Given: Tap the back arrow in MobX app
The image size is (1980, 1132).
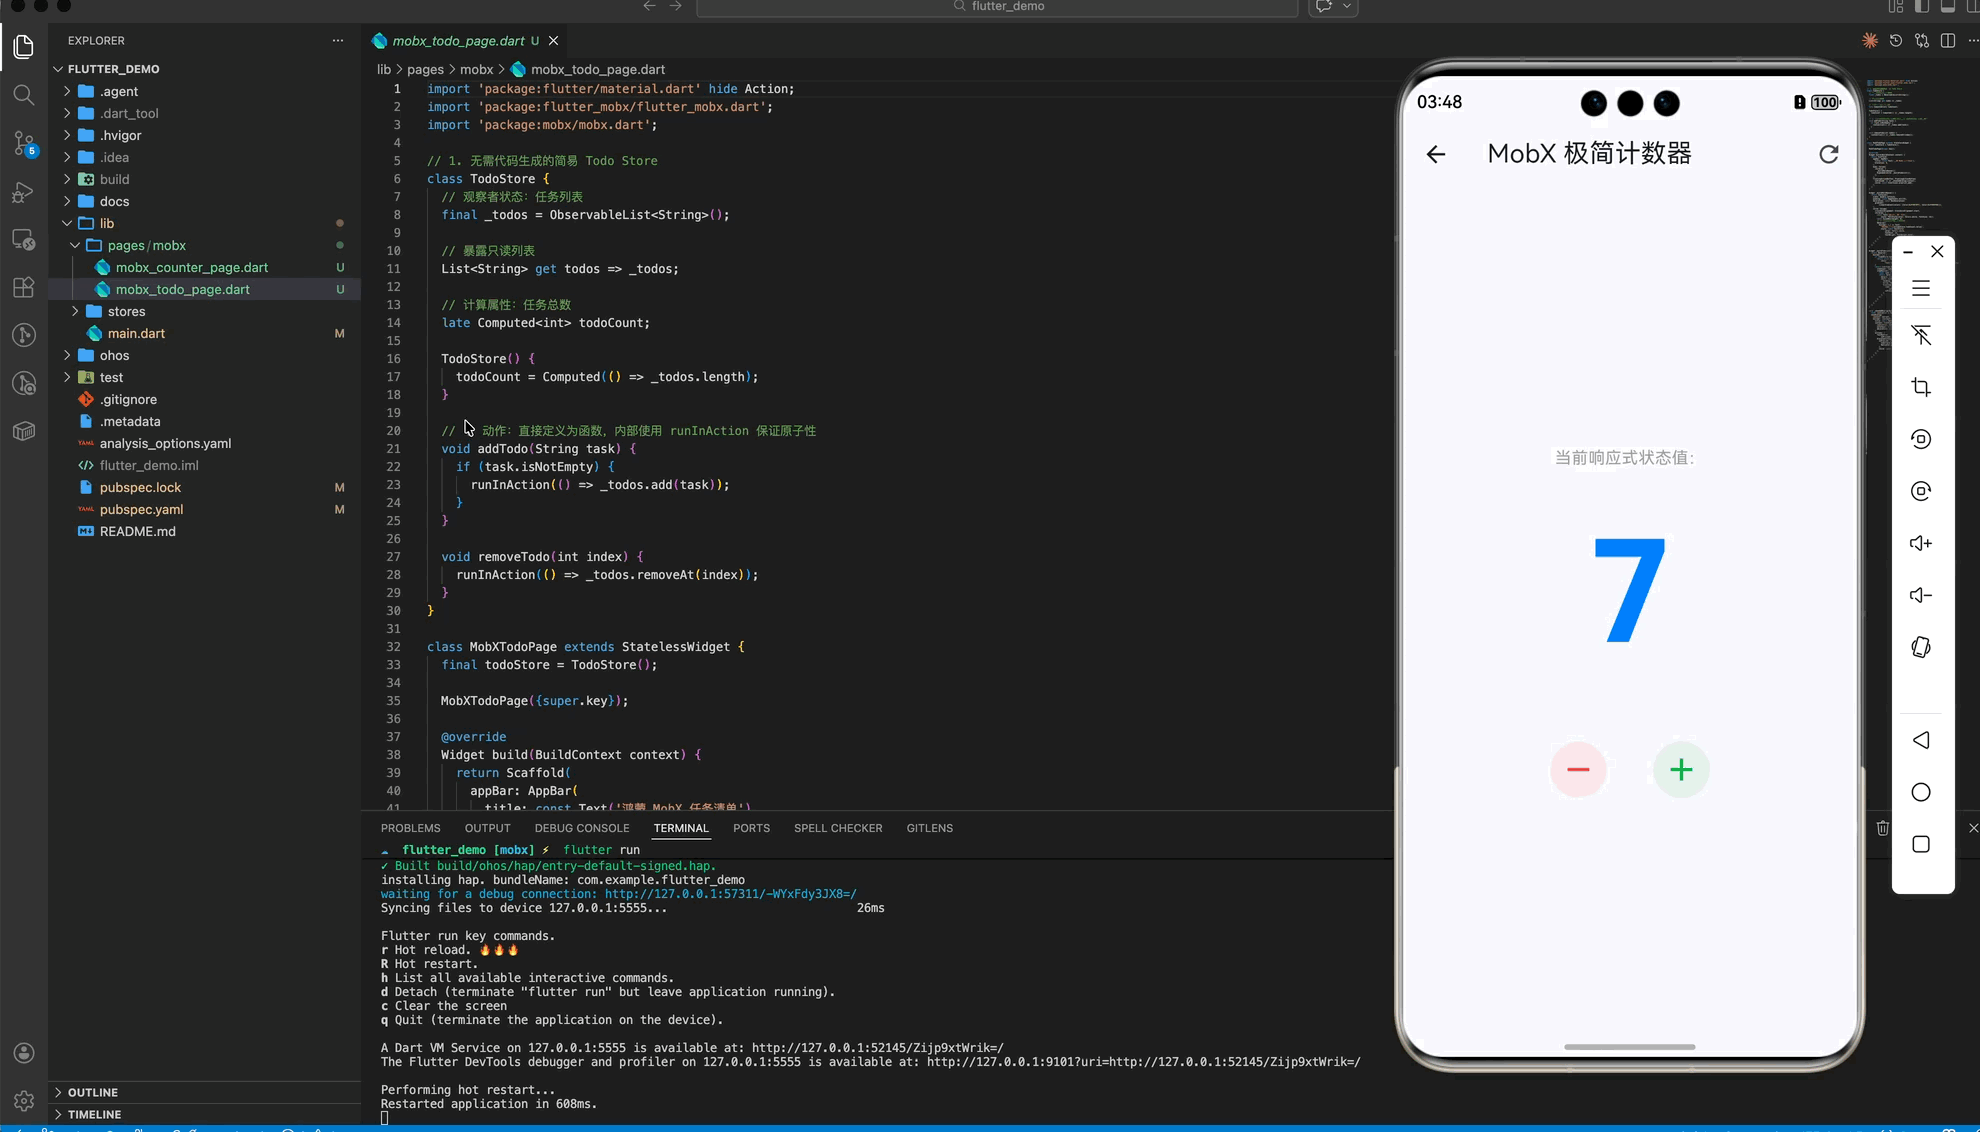Looking at the screenshot, I should click(1436, 154).
